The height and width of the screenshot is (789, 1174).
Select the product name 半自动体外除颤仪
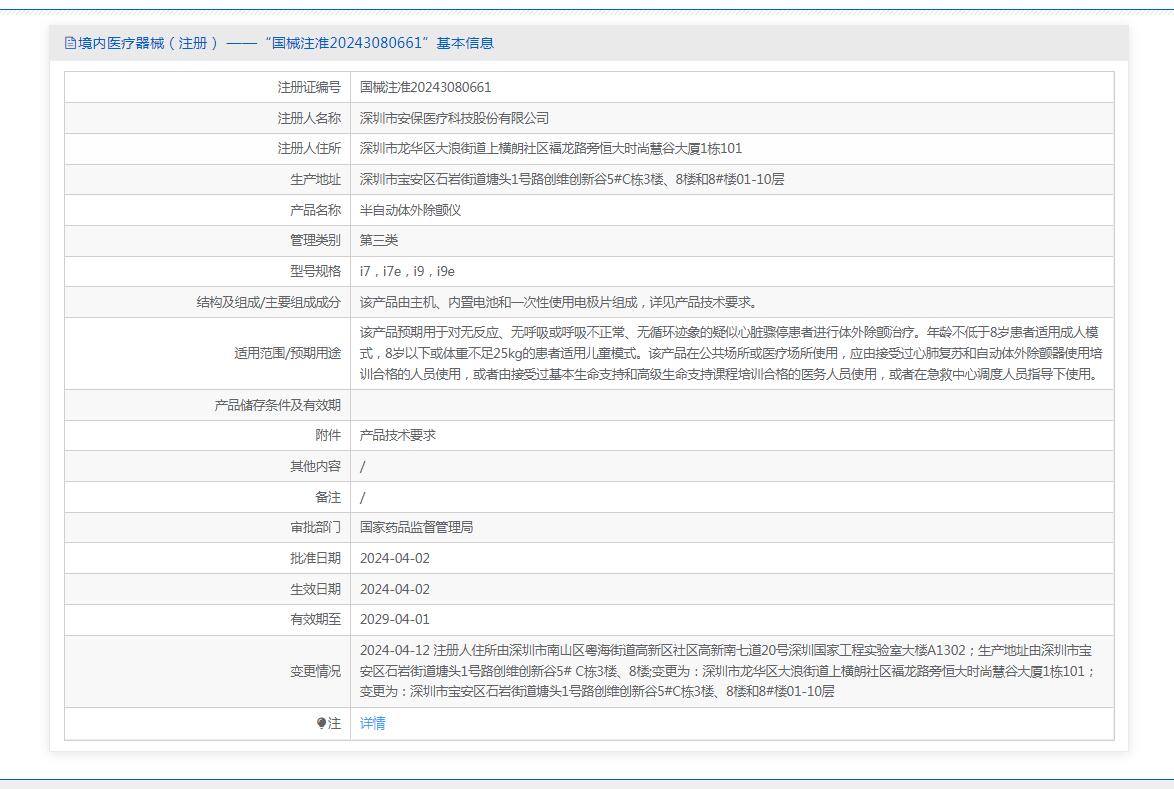click(x=410, y=211)
